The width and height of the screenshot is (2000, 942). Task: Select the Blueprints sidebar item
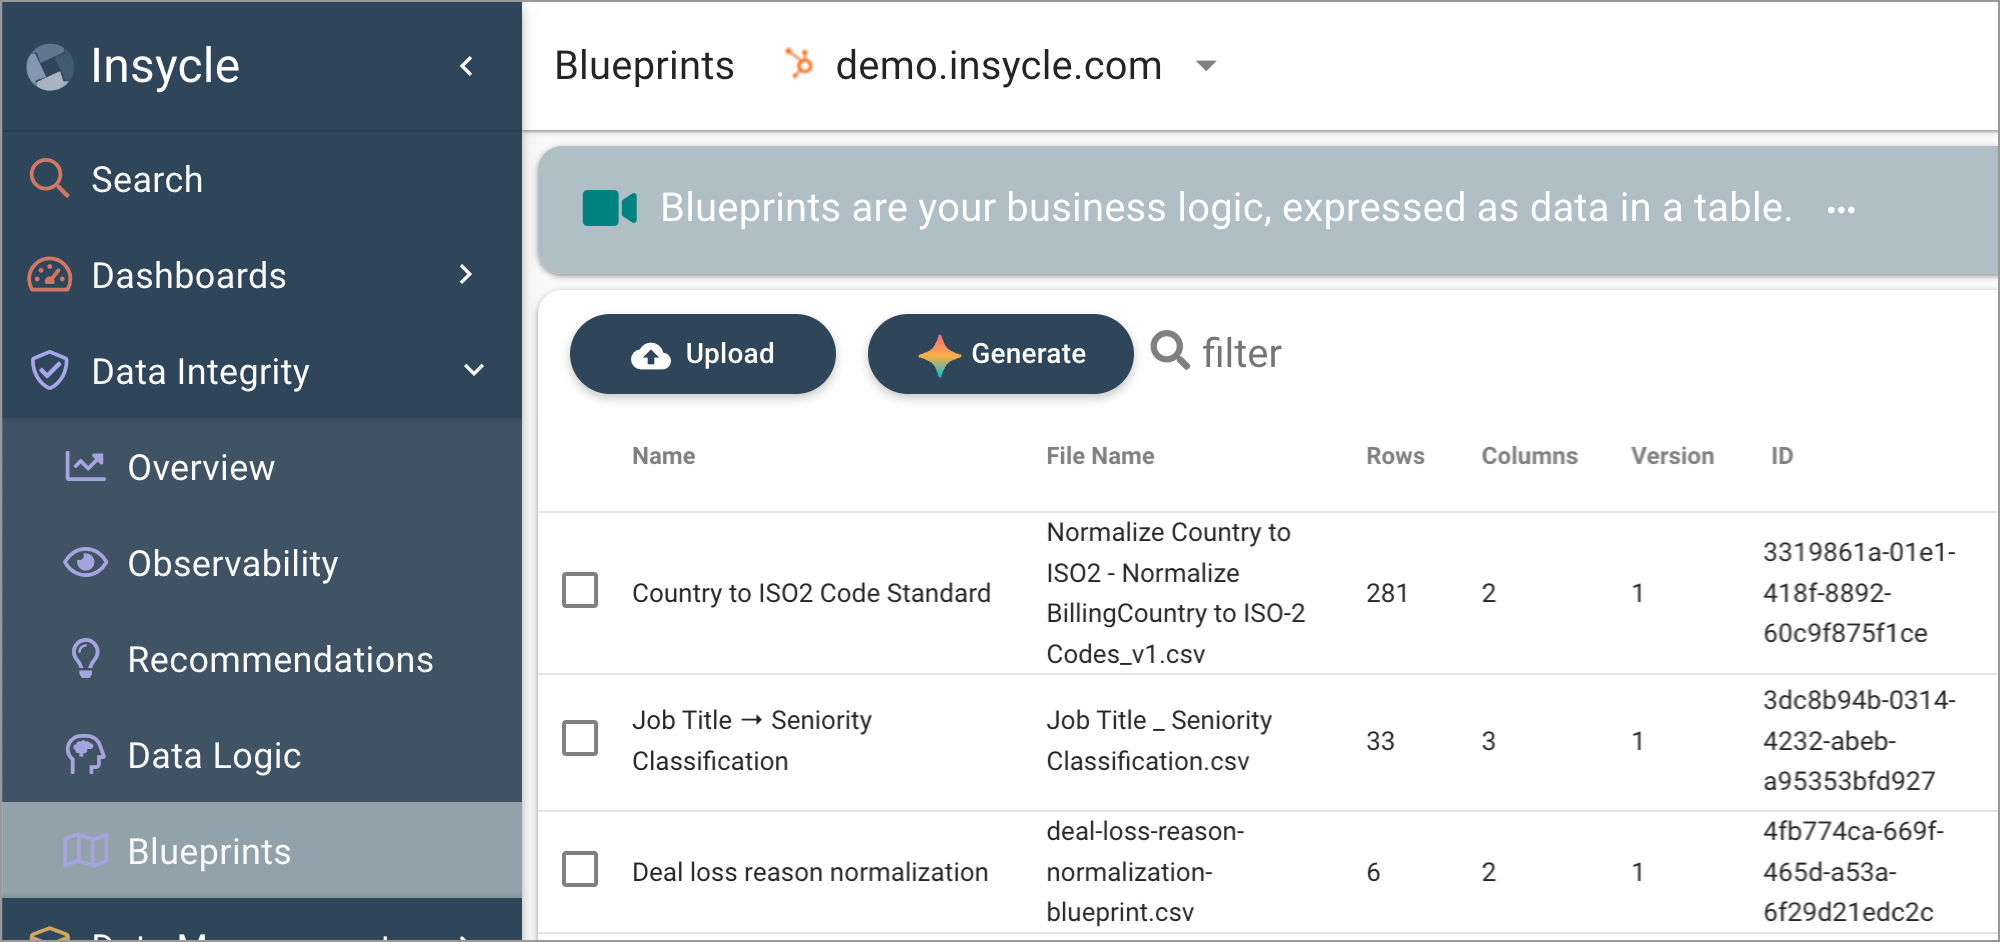point(262,851)
